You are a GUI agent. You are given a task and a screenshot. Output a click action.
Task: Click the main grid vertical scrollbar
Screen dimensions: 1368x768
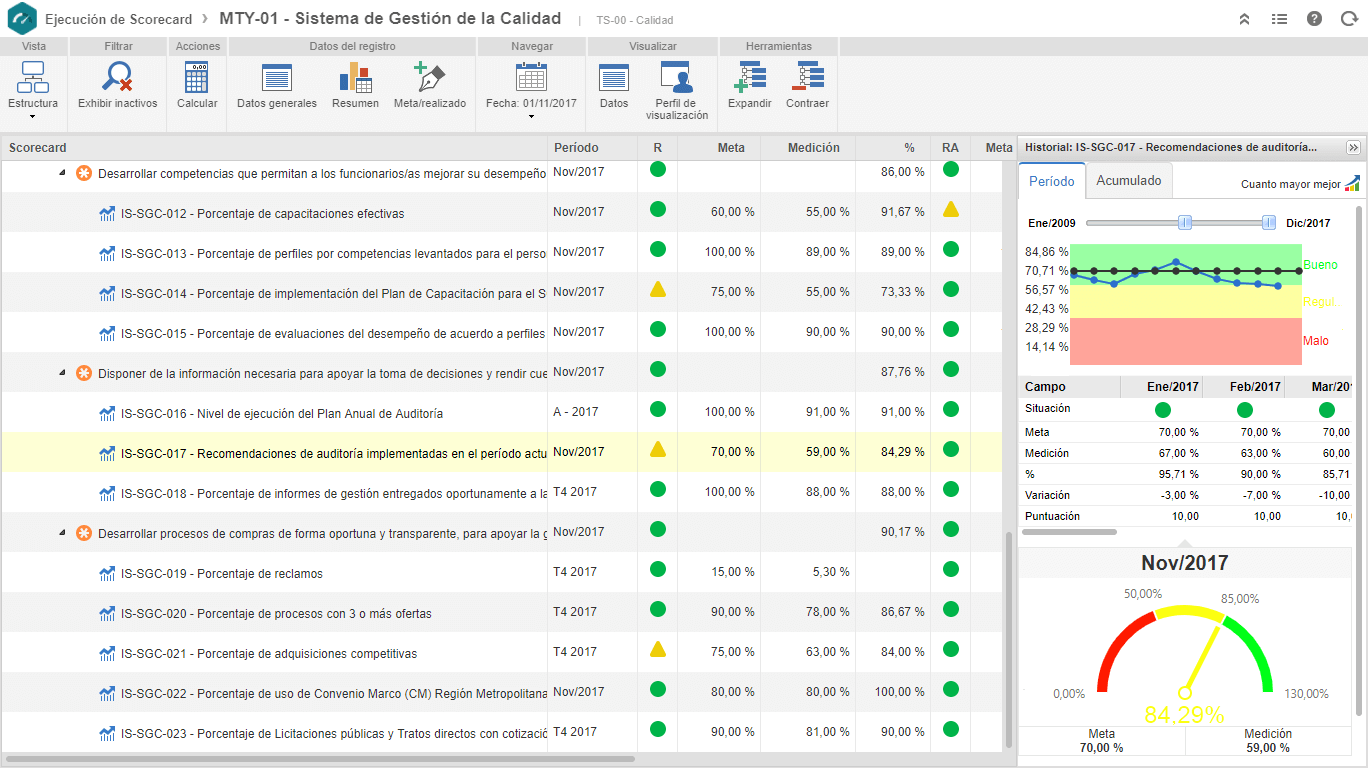coord(1008,640)
